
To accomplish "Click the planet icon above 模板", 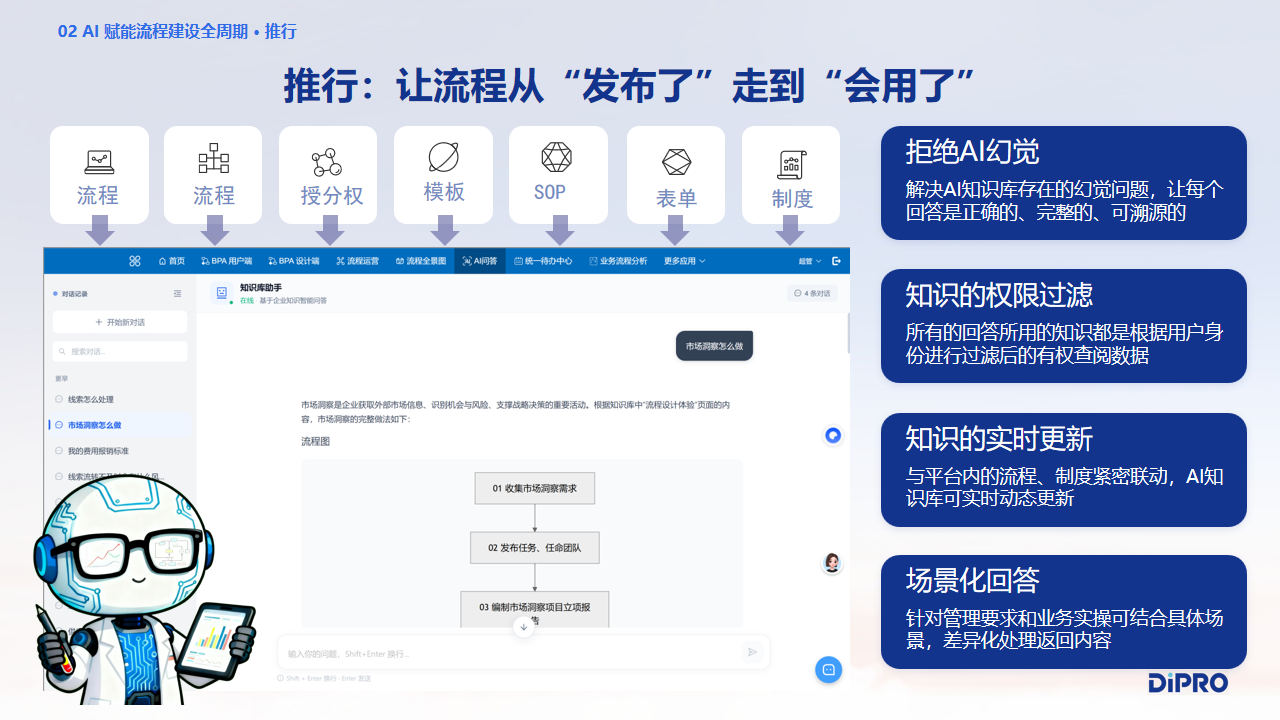I will point(443,157).
